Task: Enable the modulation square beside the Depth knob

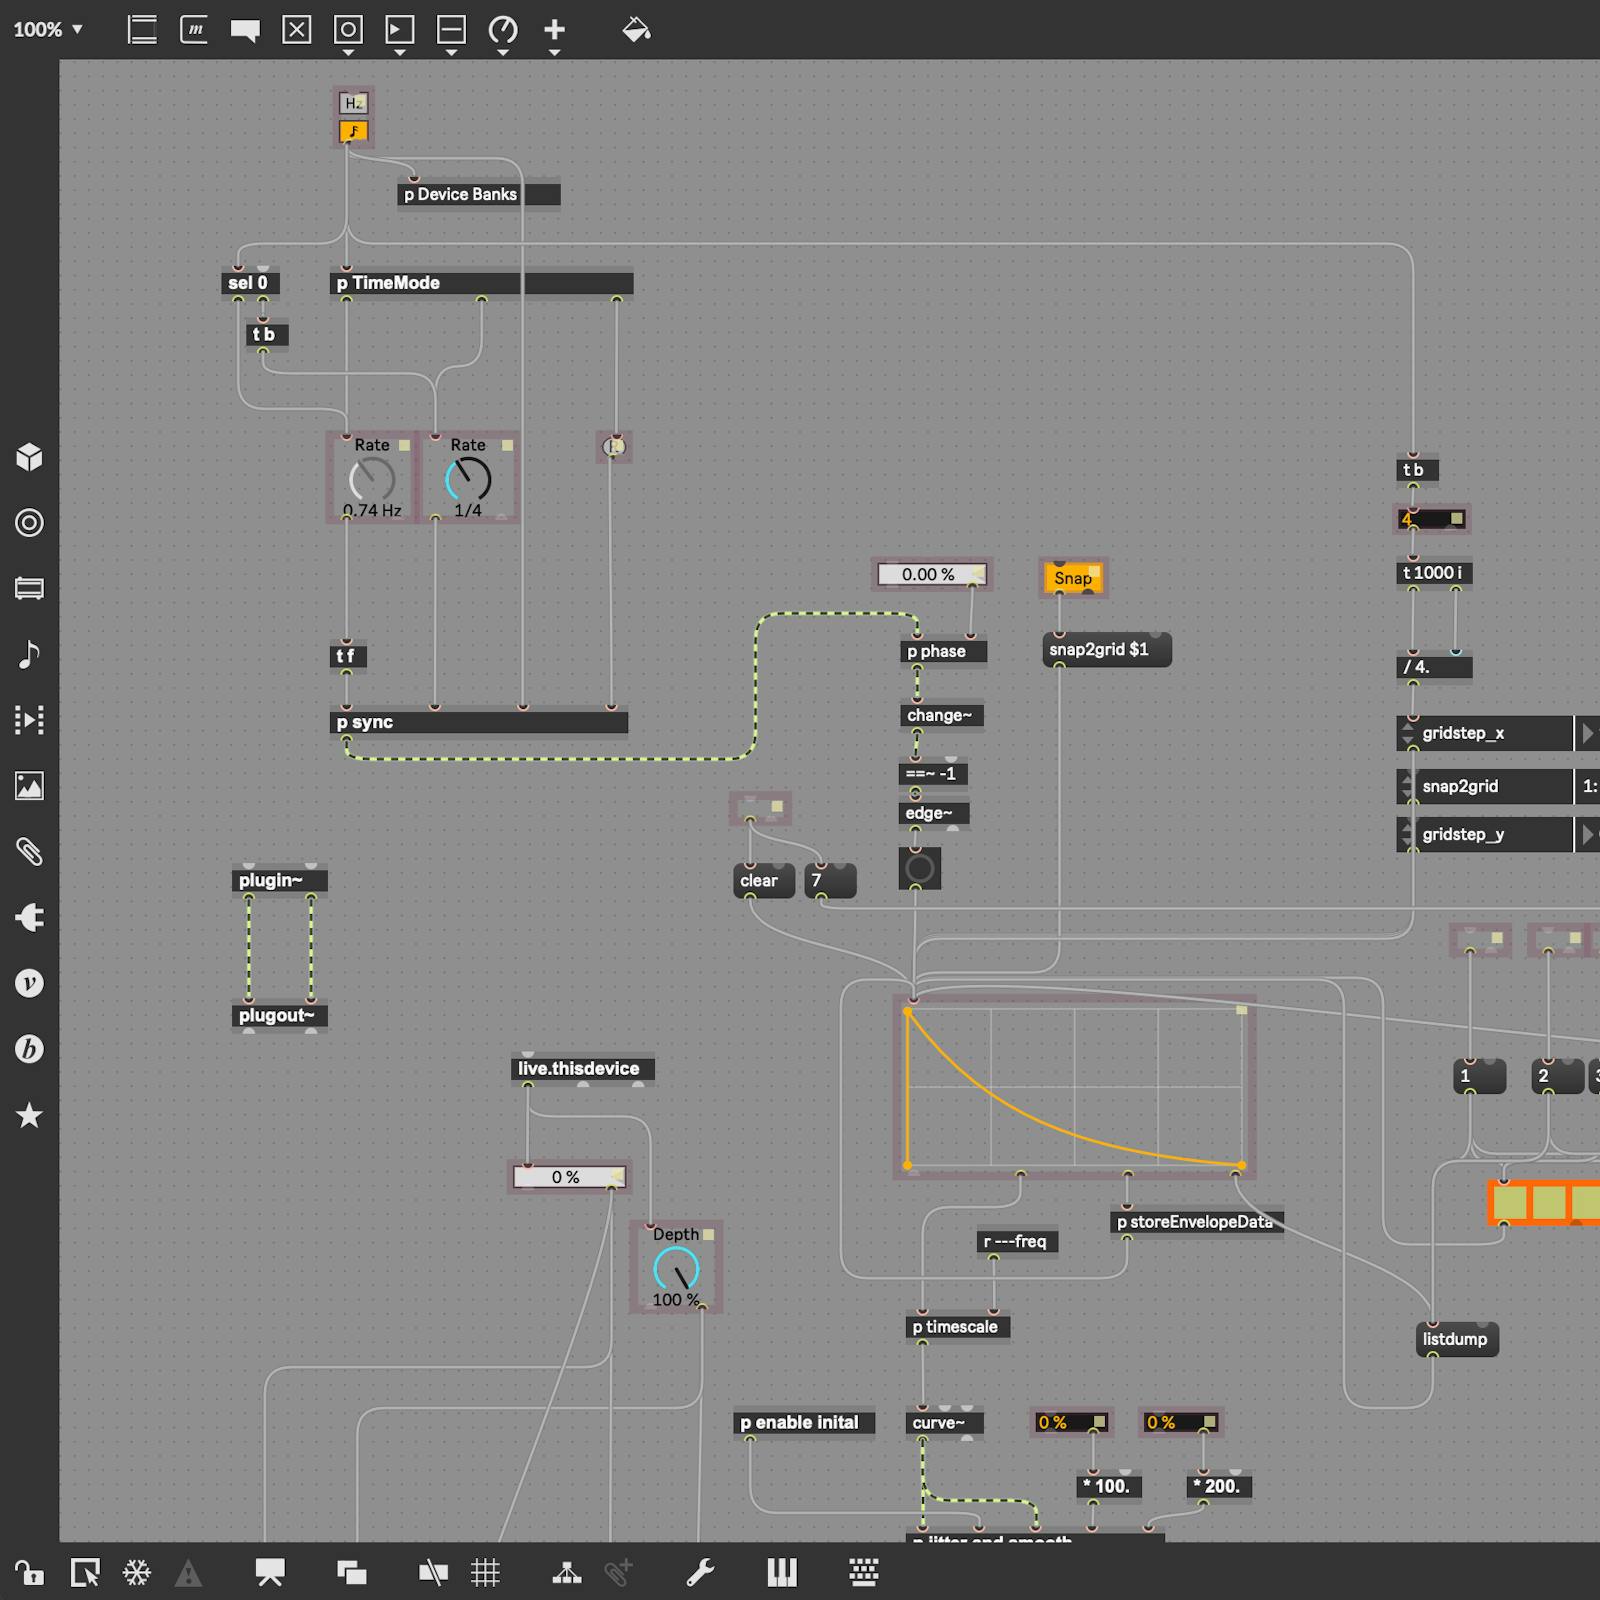Action: coord(709,1235)
